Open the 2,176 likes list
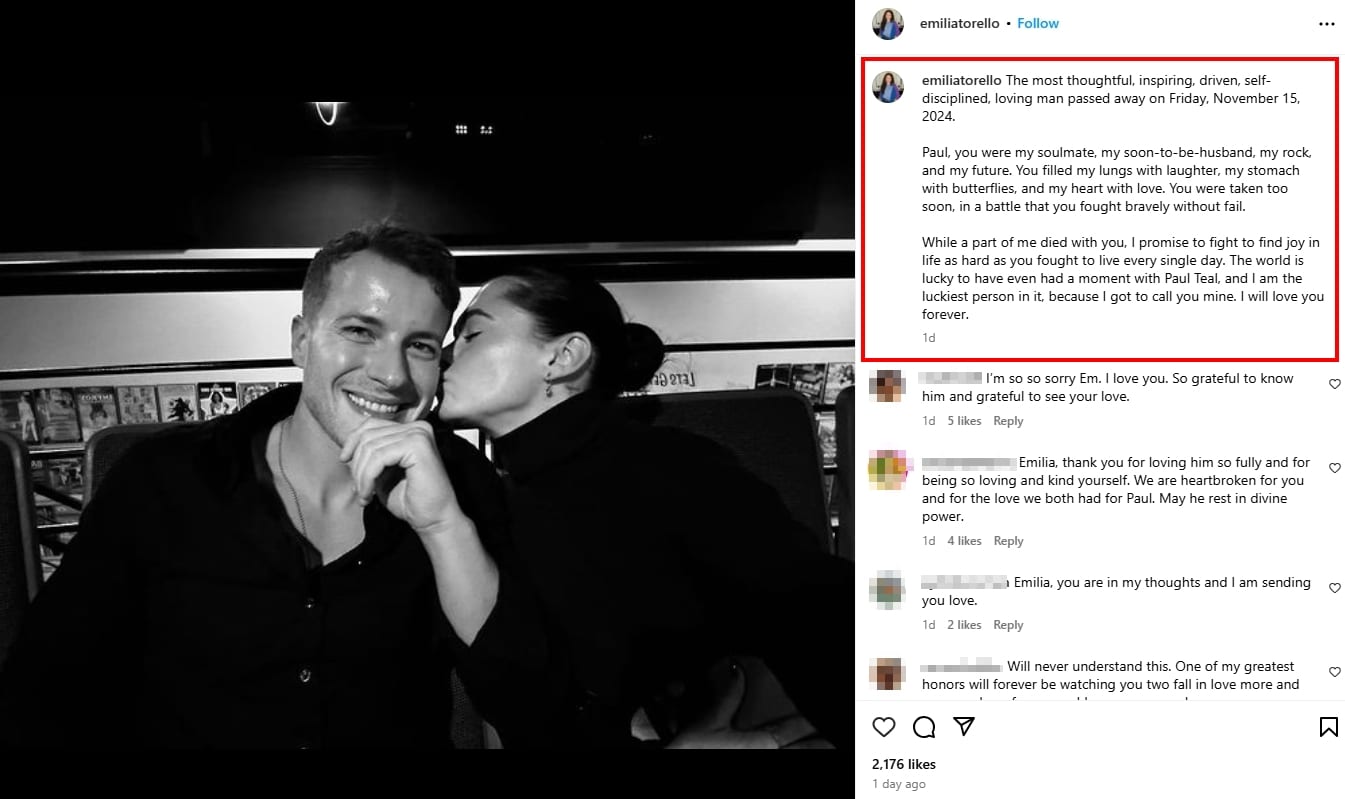The image size is (1345, 799). click(904, 764)
